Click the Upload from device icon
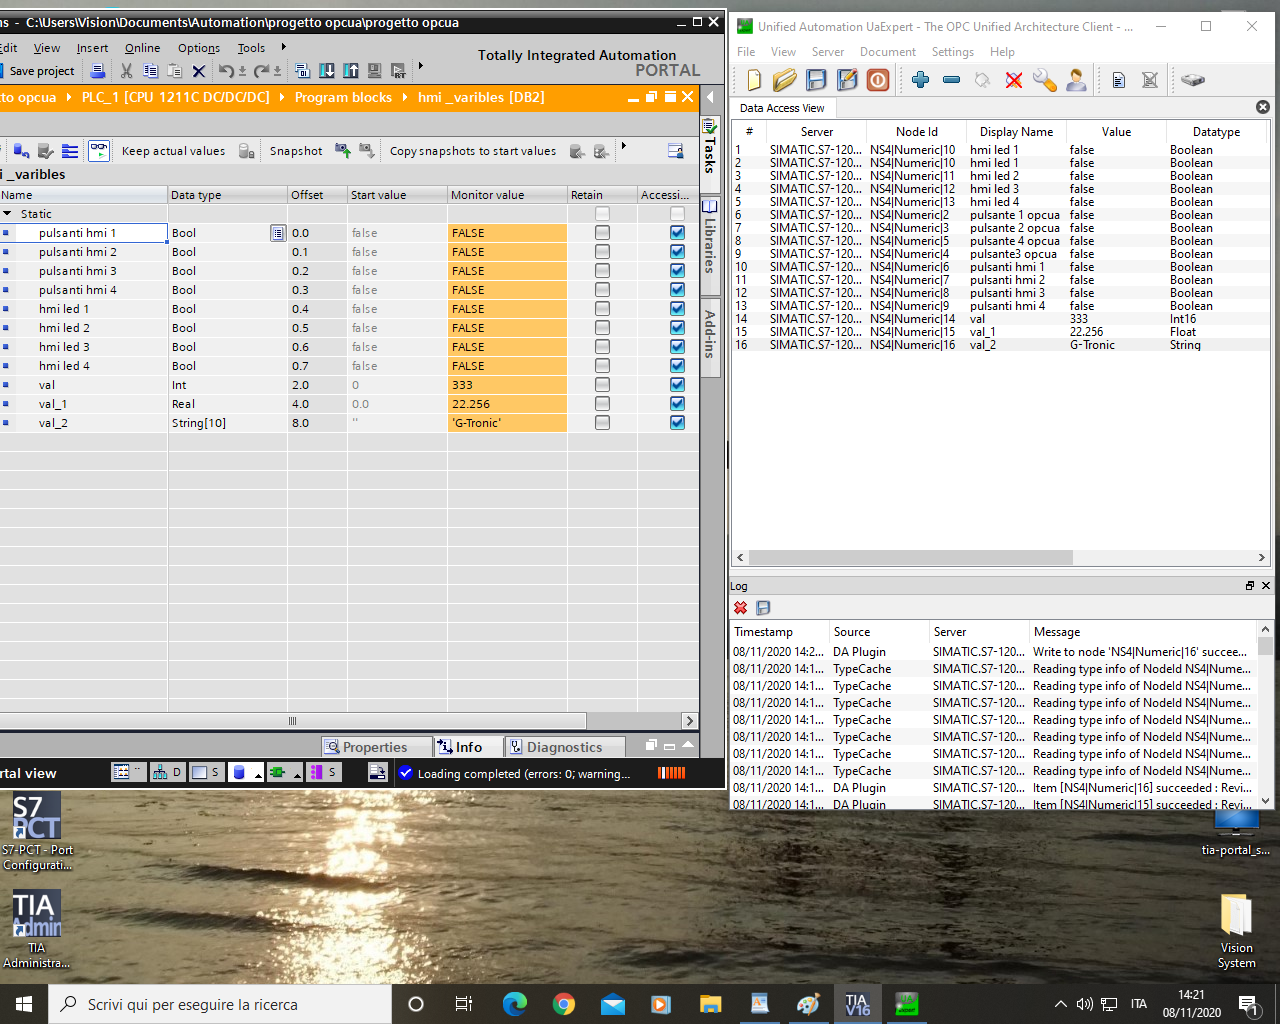 [x=351, y=71]
